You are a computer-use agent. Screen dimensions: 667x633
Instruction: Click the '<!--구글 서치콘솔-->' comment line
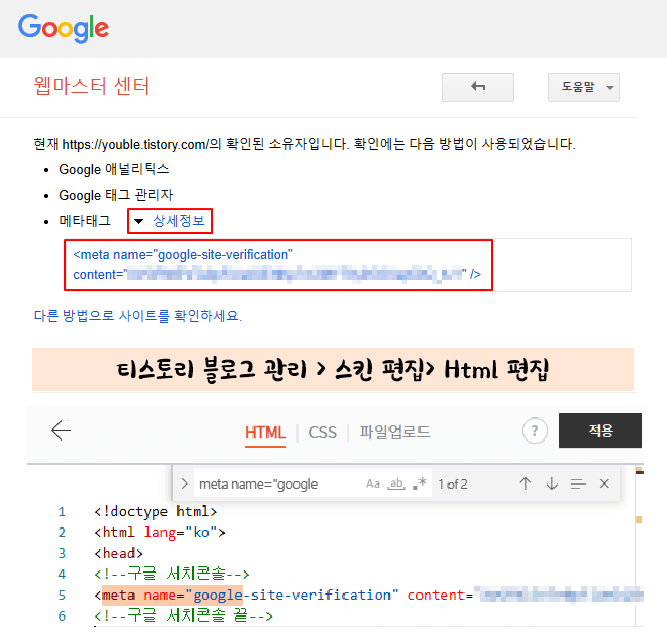[x=171, y=574]
